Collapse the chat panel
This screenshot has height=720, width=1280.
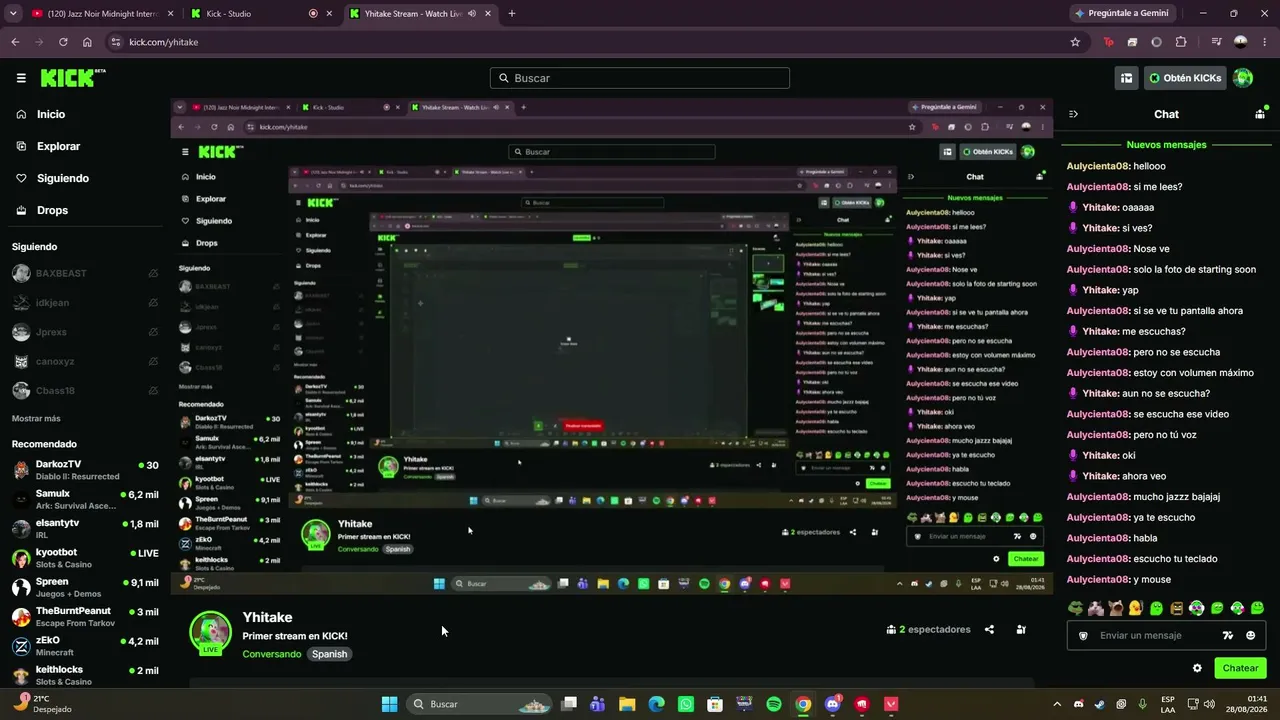[1073, 114]
